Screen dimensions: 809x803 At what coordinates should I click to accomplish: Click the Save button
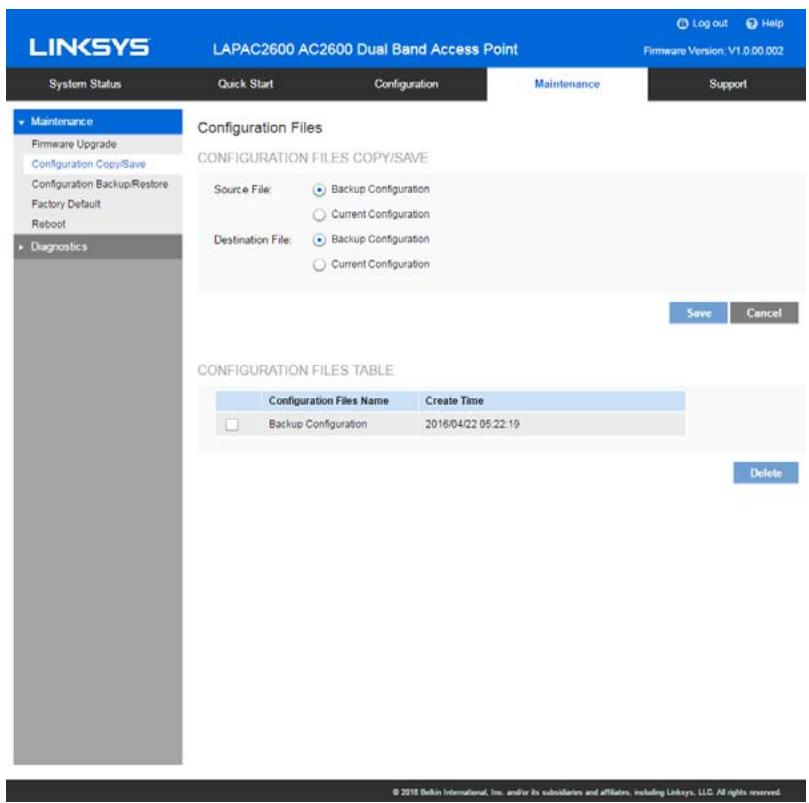(x=699, y=313)
